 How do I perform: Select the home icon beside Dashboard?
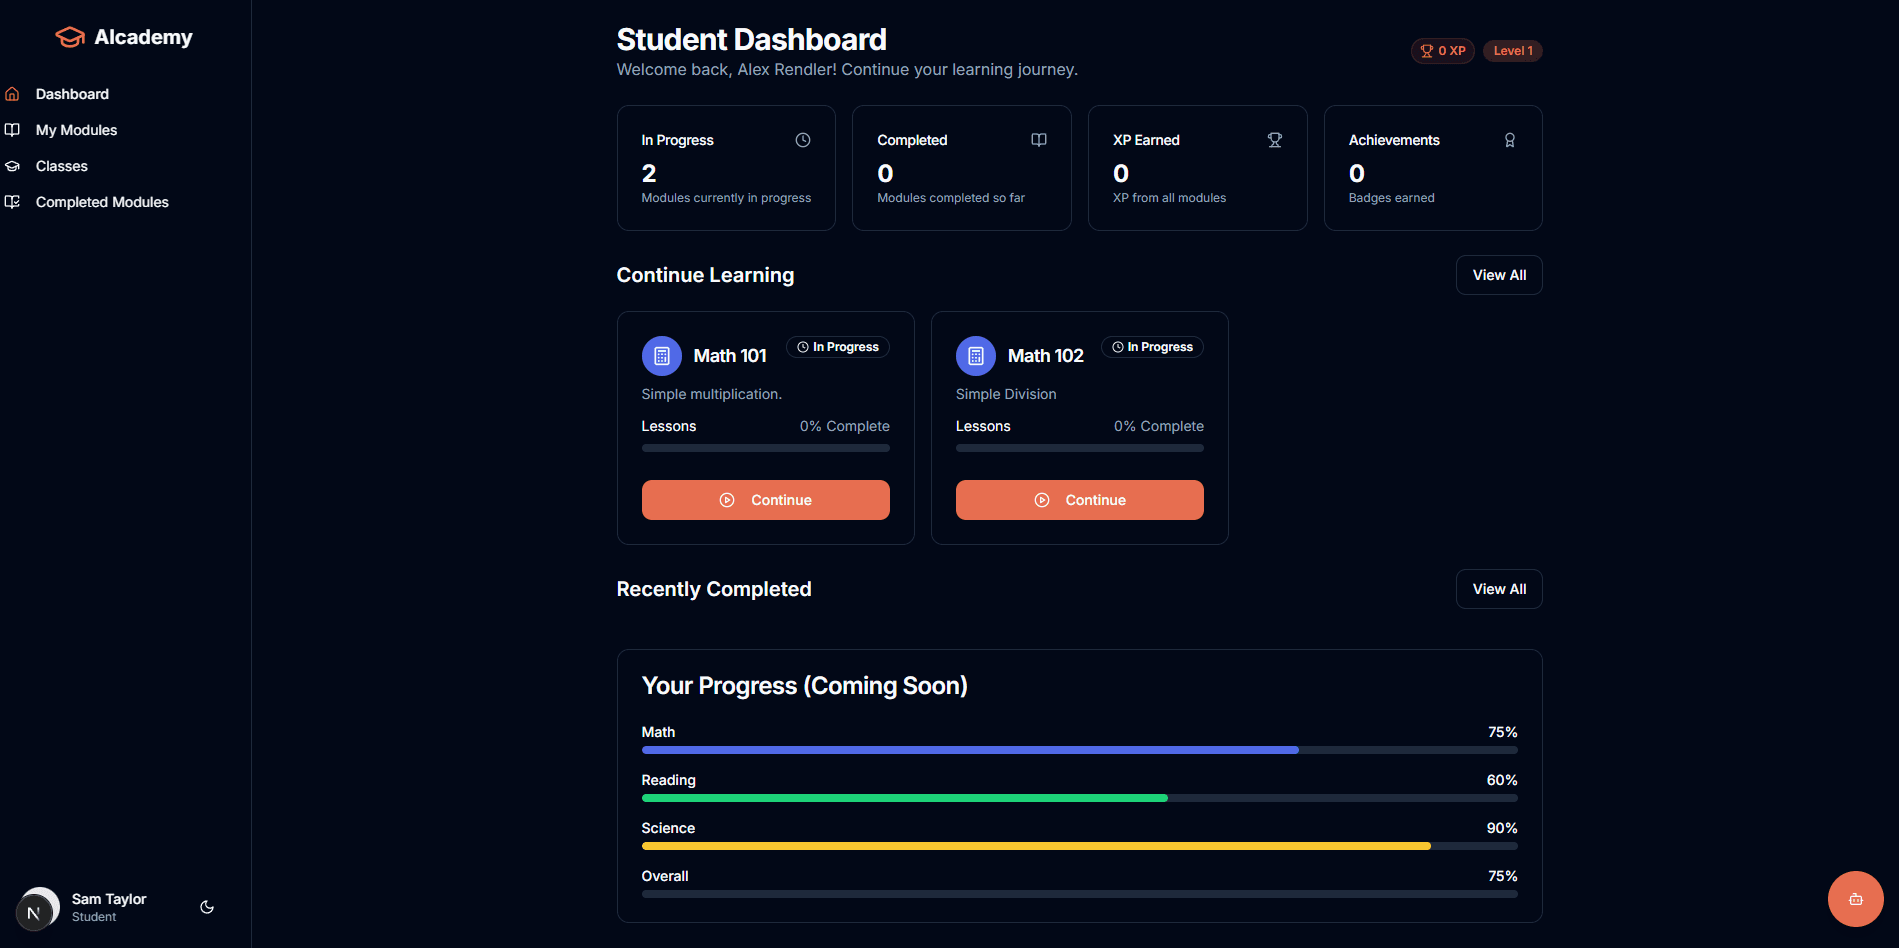[12, 93]
